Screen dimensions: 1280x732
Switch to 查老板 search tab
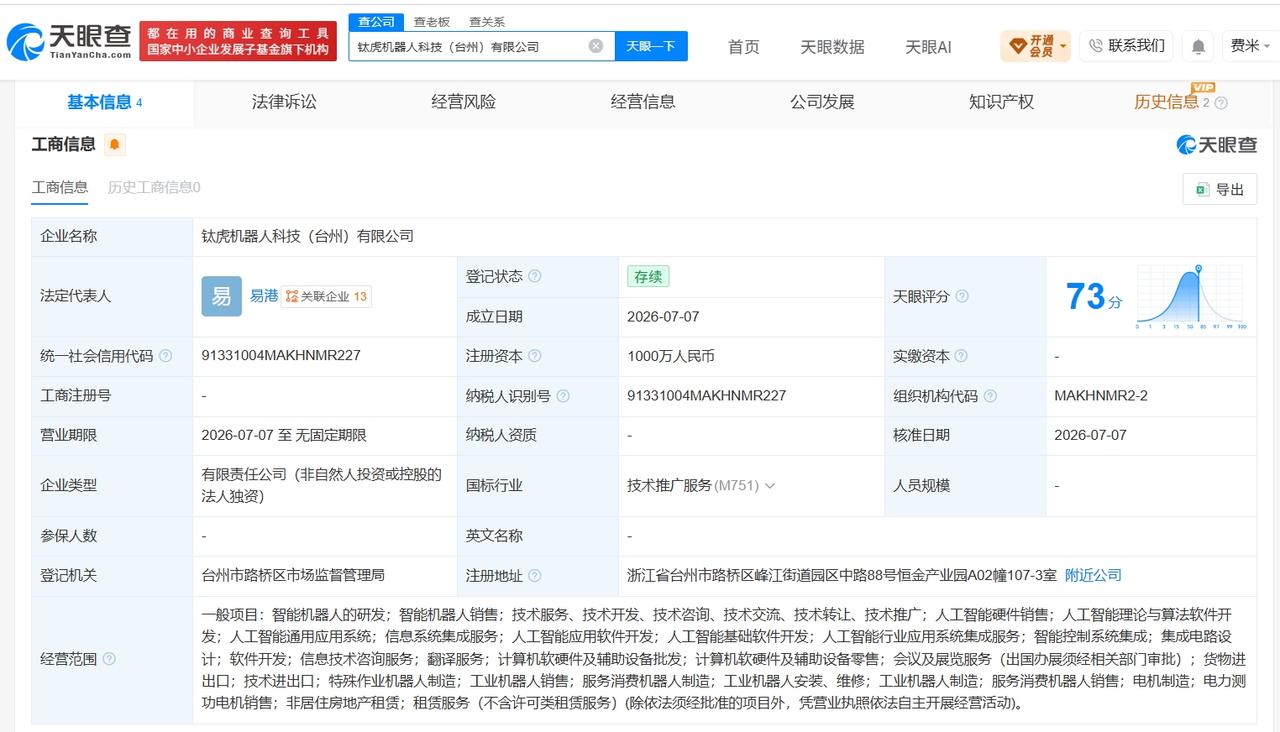click(432, 22)
